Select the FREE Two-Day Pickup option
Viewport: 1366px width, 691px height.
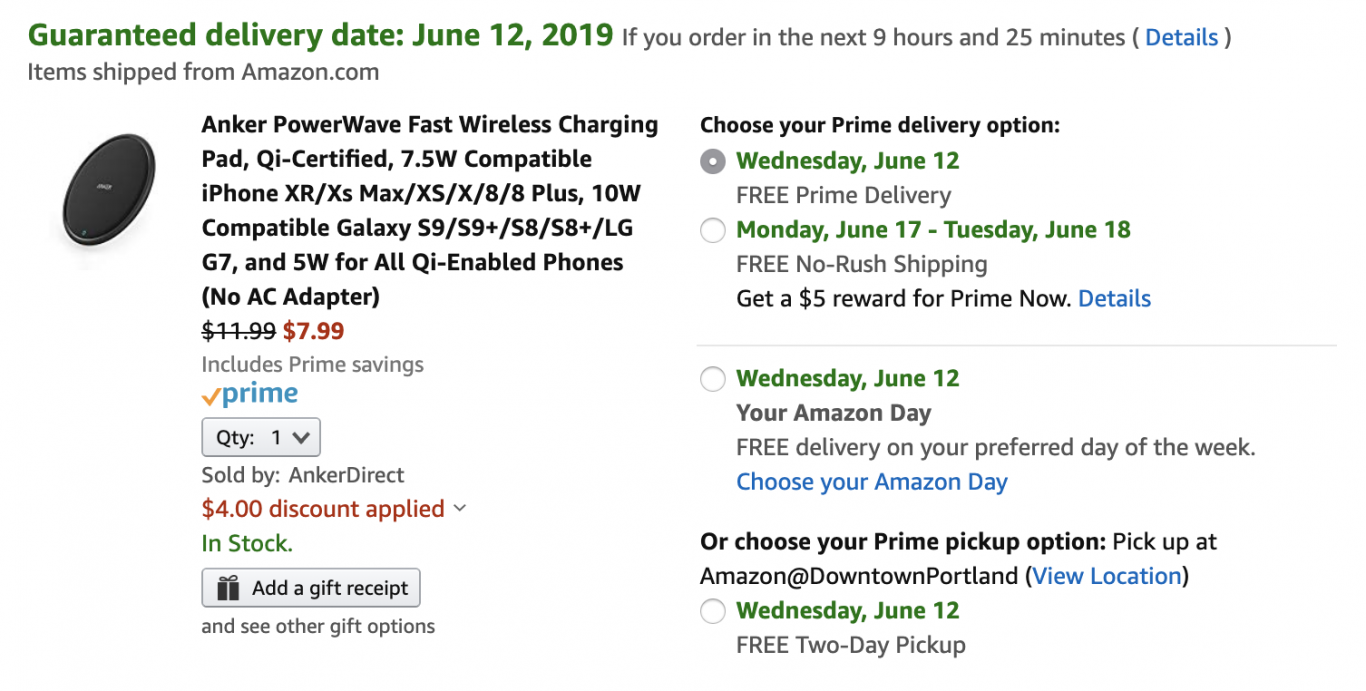pos(712,612)
